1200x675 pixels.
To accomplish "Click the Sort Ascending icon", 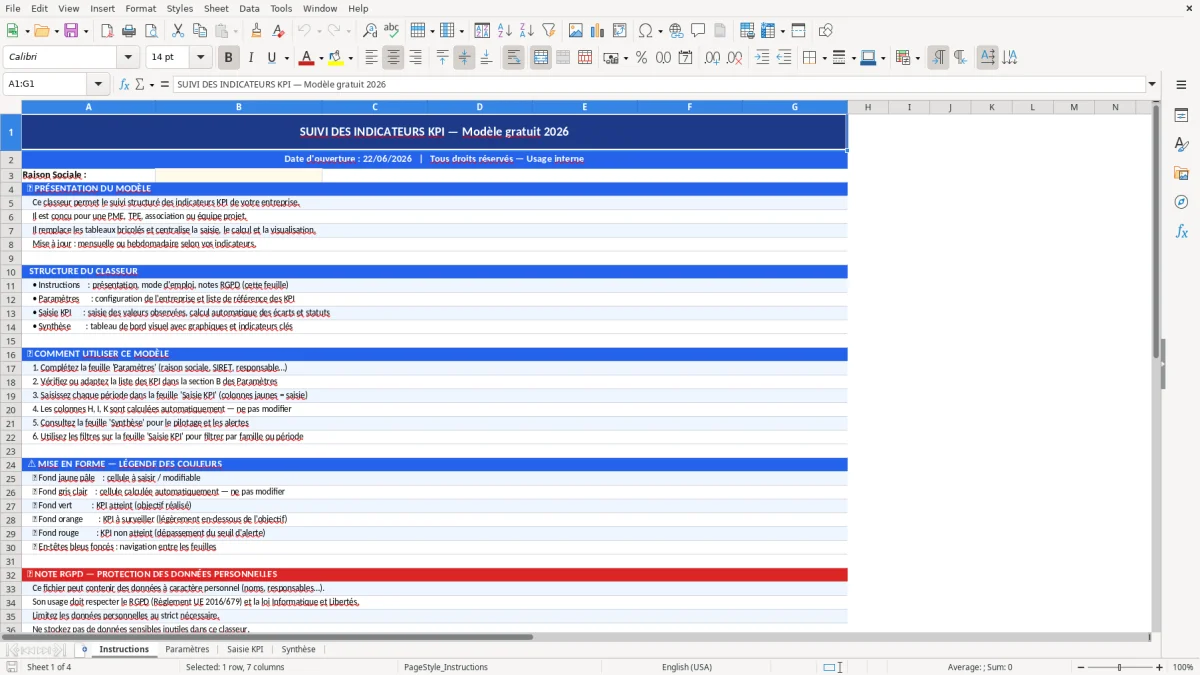I will [505, 31].
